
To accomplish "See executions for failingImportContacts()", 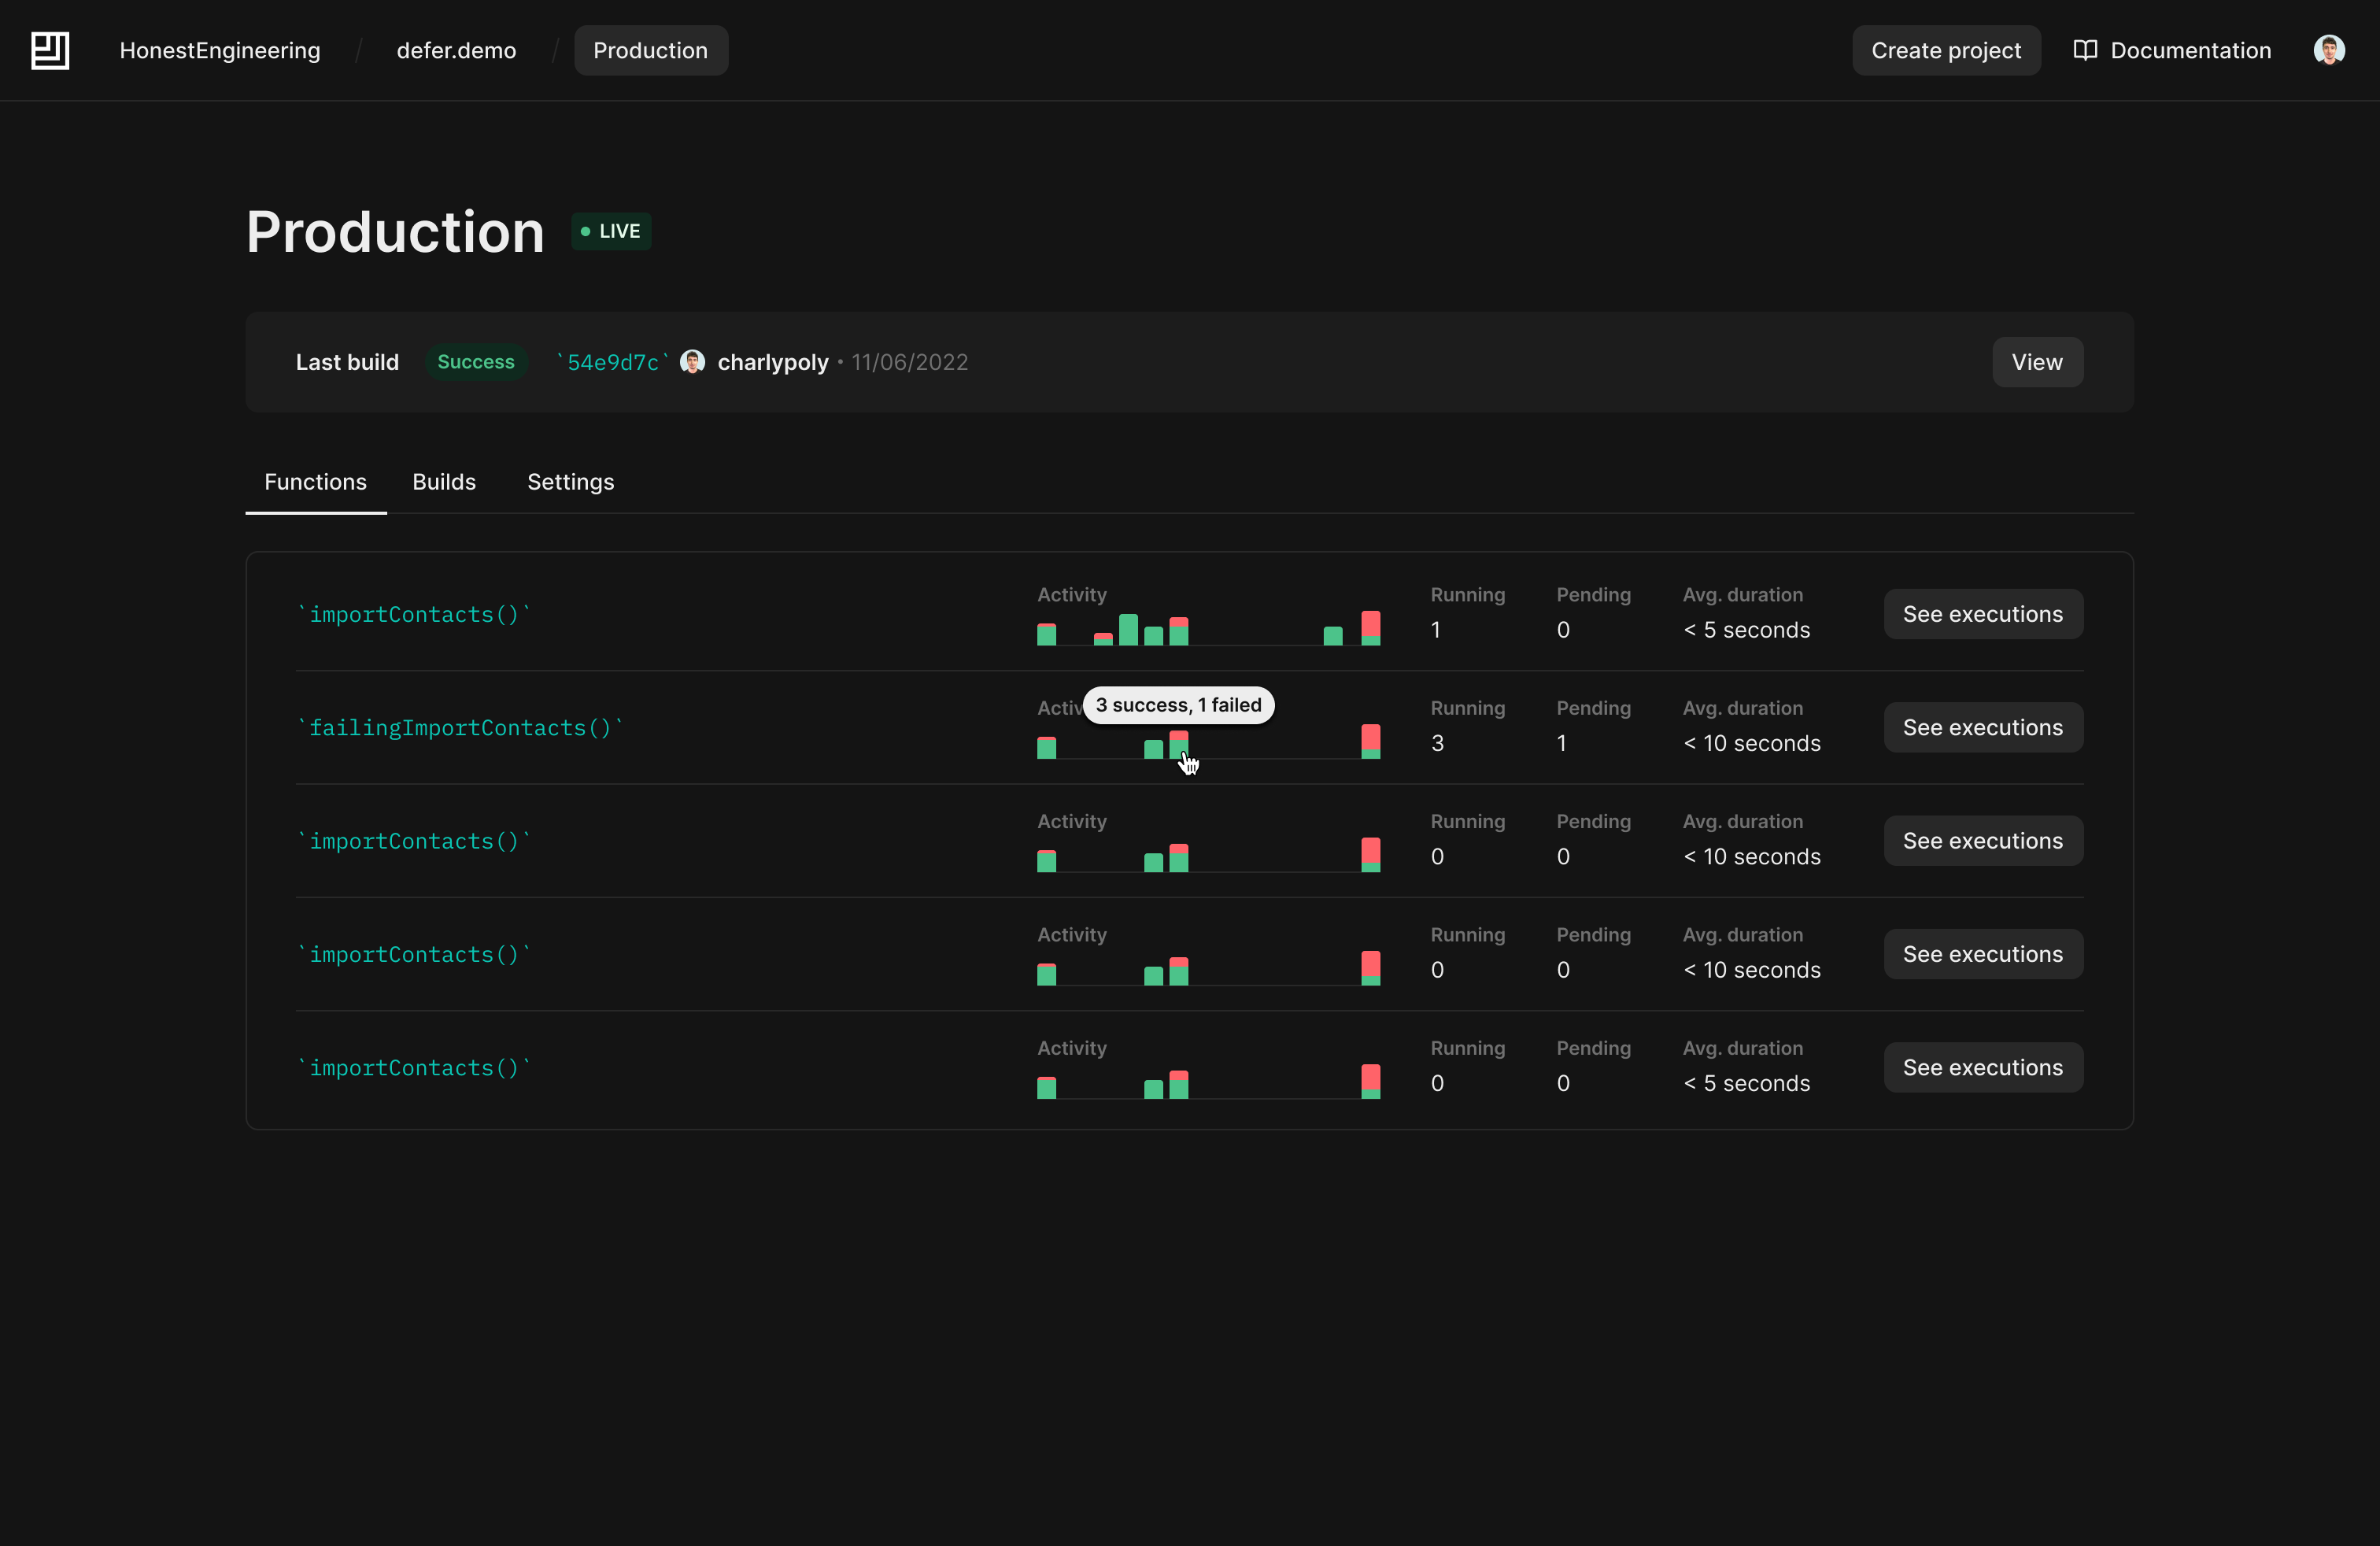I will [x=1983, y=727].
